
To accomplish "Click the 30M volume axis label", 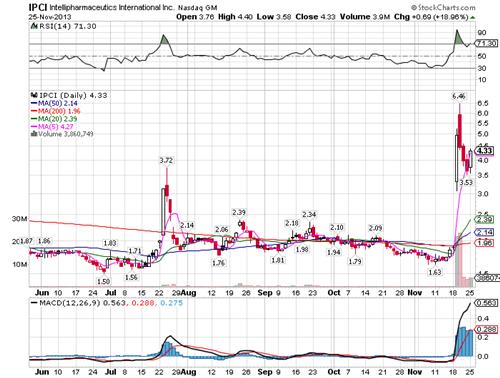I will pos(19,219).
